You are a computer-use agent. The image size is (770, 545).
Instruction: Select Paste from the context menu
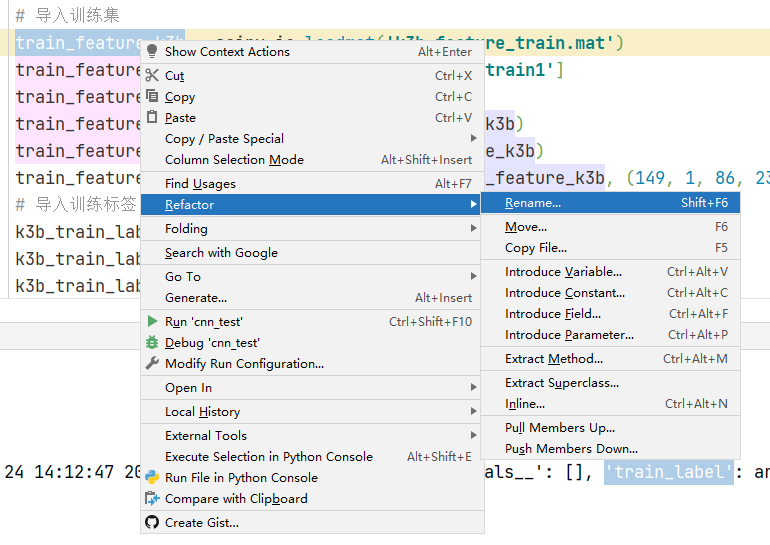click(x=312, y=118)
